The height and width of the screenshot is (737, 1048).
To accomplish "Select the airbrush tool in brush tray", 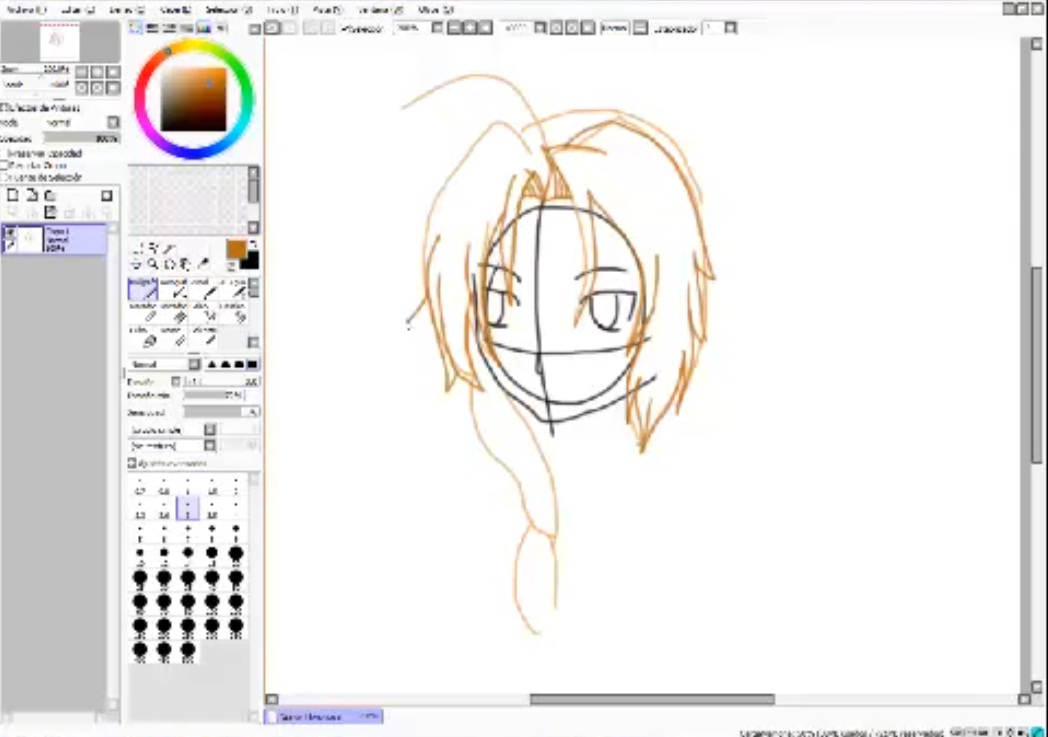I will click(x=174, y=289).
